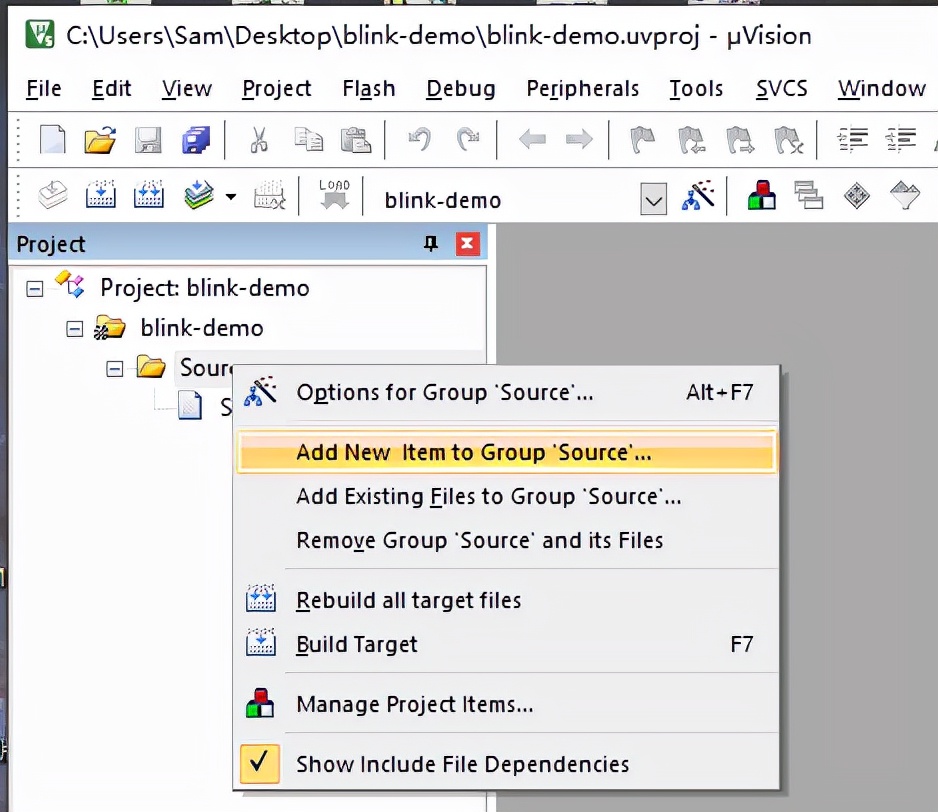Choose Options for Group 'Source' entry

(507, 393)
